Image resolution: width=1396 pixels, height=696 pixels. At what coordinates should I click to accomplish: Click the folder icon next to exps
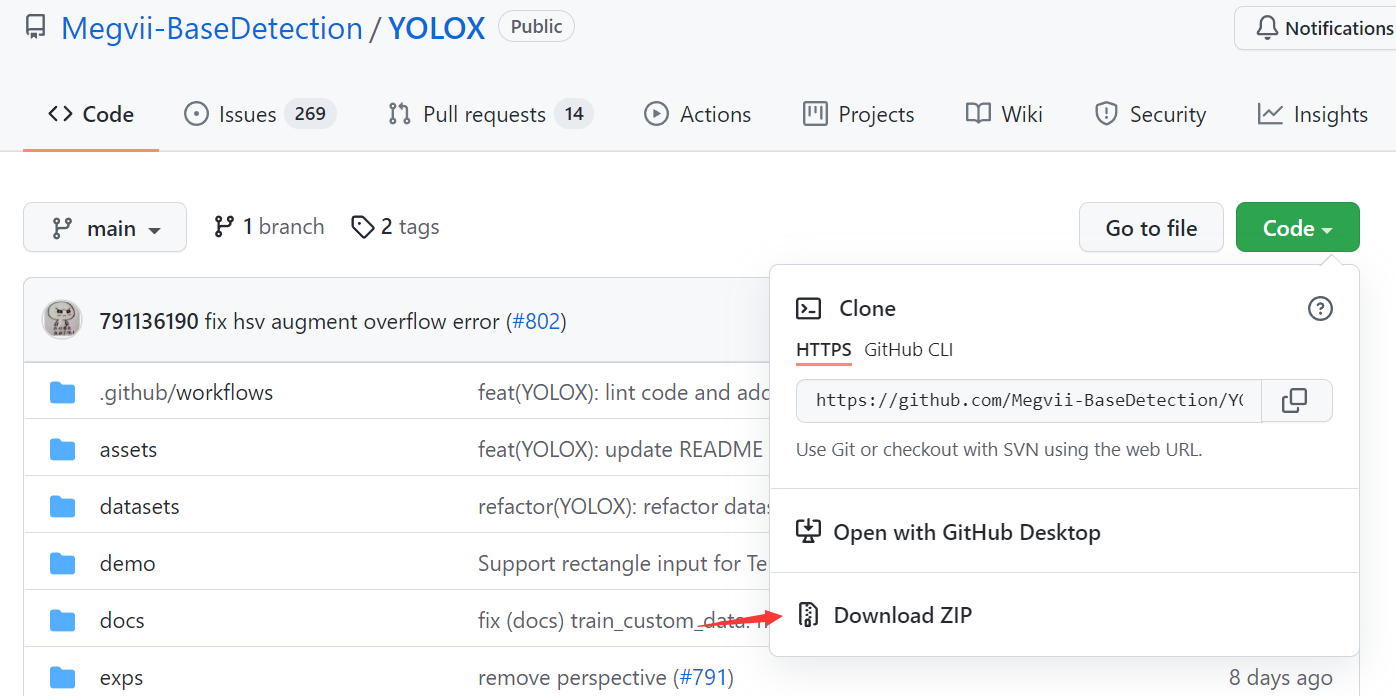(x=63, y=677)
